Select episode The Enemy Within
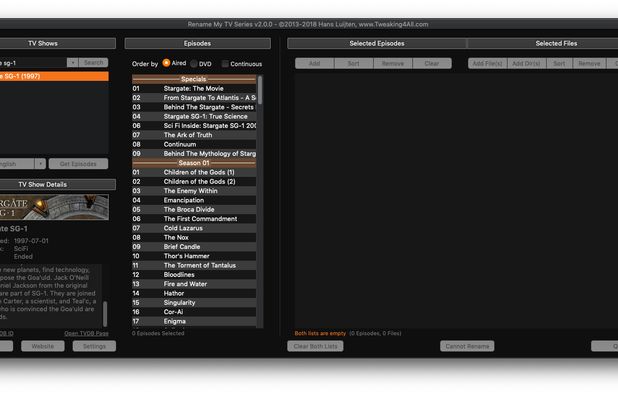The image size is (618, 394). pos(194,191)
